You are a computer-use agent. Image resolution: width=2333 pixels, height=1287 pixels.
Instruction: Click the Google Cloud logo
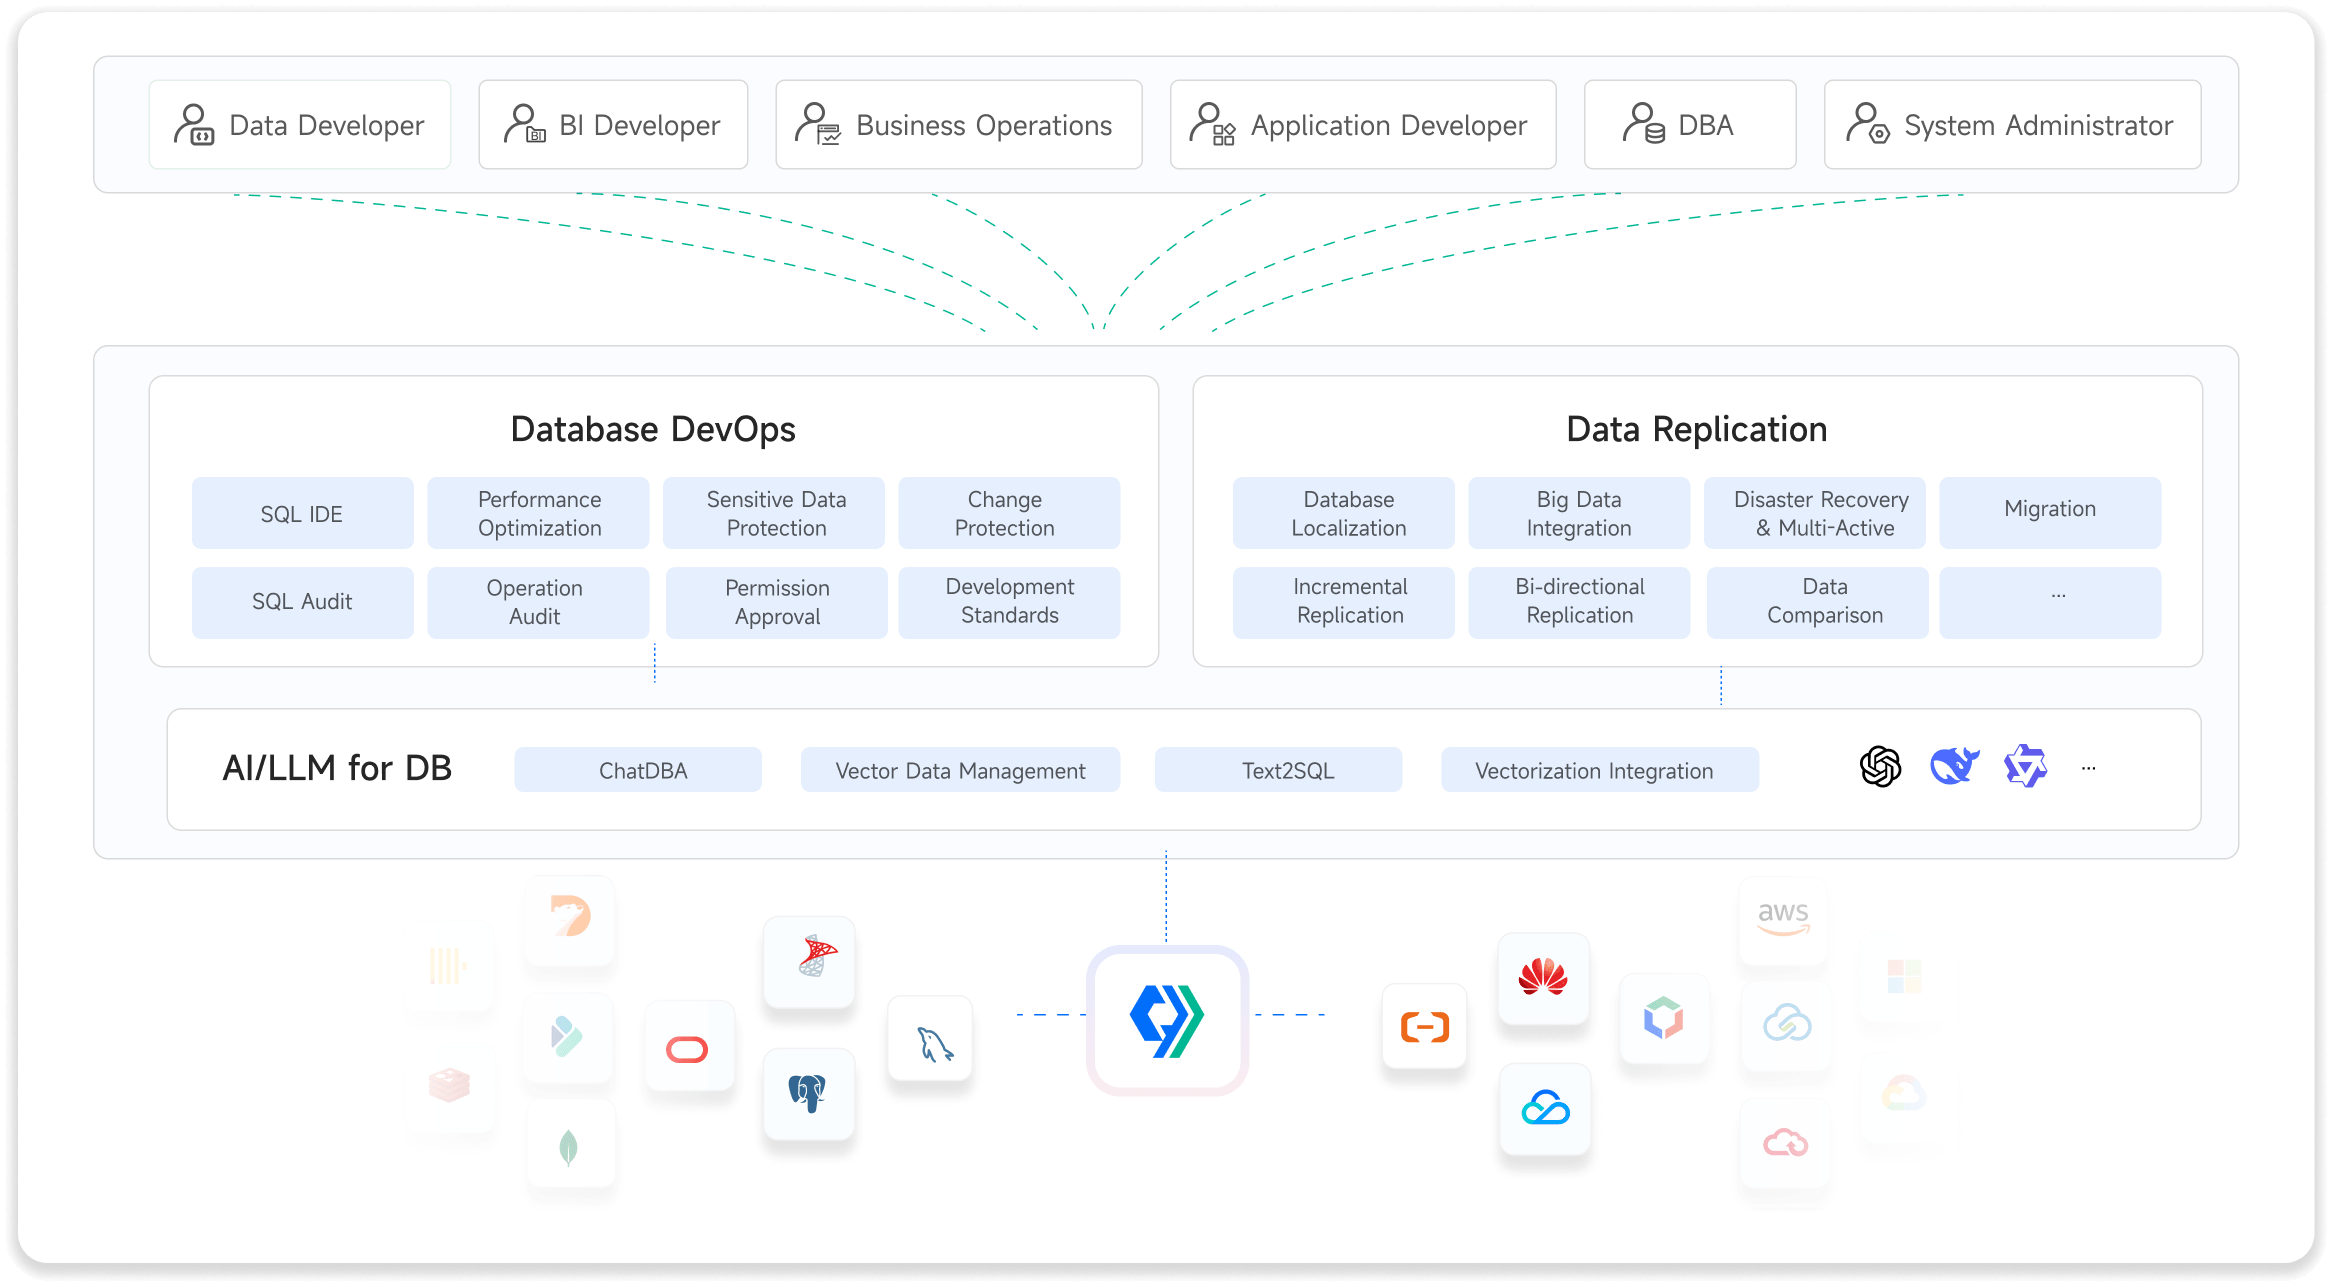coord(1903,1094)
